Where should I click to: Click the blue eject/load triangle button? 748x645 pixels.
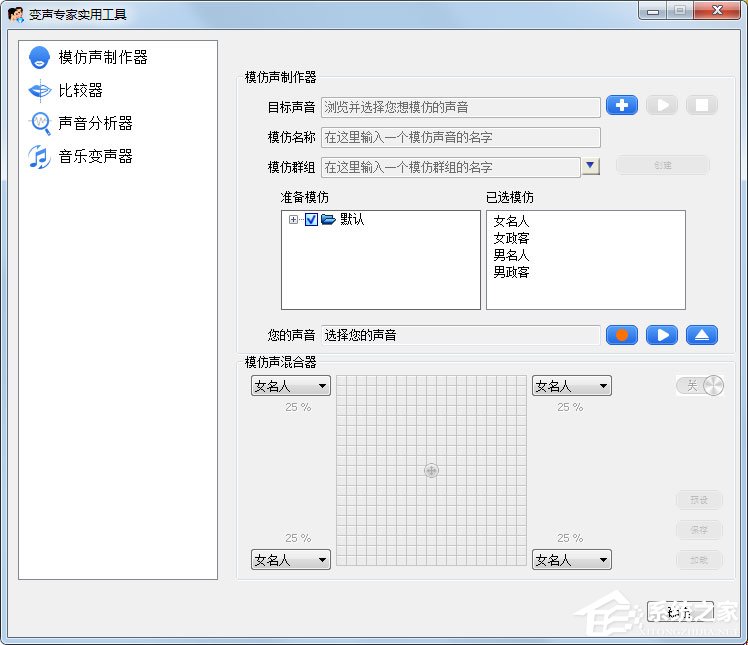(x=702, y=335)
